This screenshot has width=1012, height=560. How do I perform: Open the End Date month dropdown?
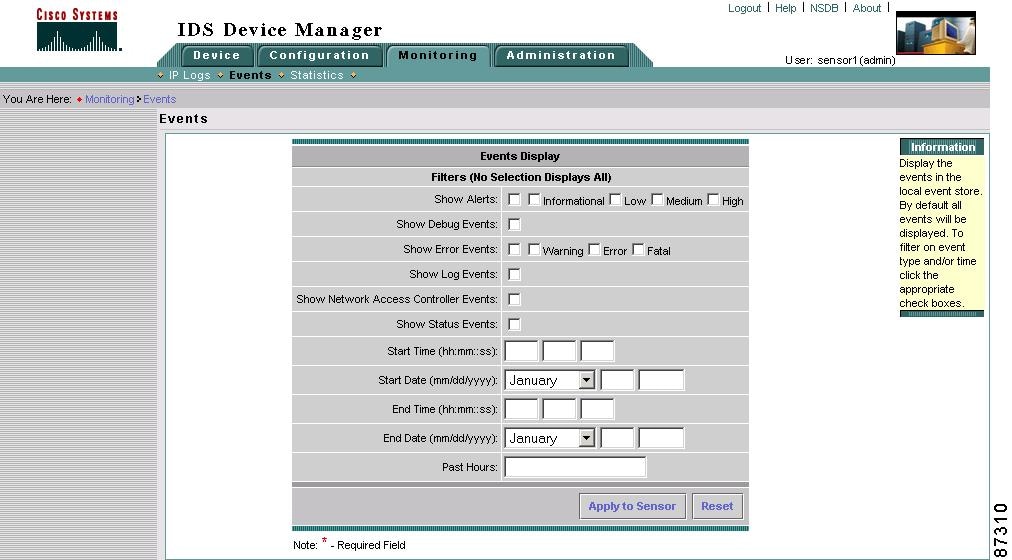click(549, 438)
